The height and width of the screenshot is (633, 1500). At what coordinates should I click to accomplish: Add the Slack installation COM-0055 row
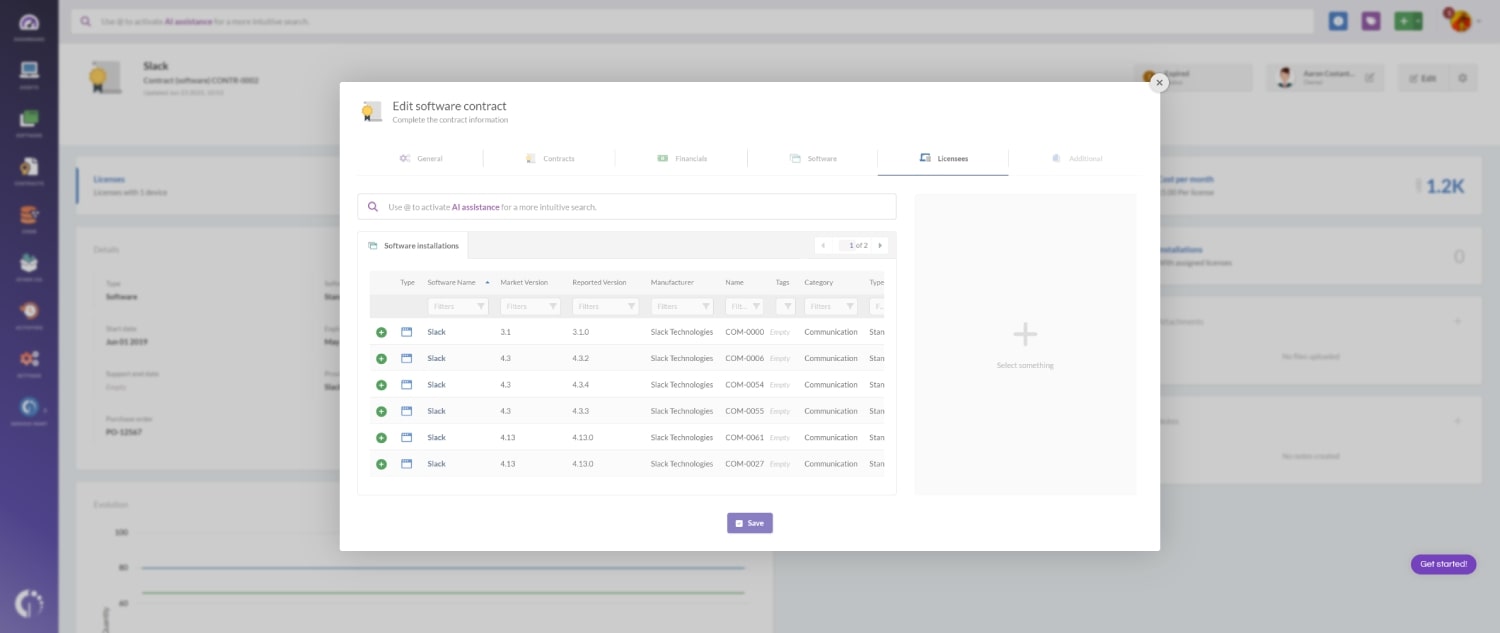(381, 411)
